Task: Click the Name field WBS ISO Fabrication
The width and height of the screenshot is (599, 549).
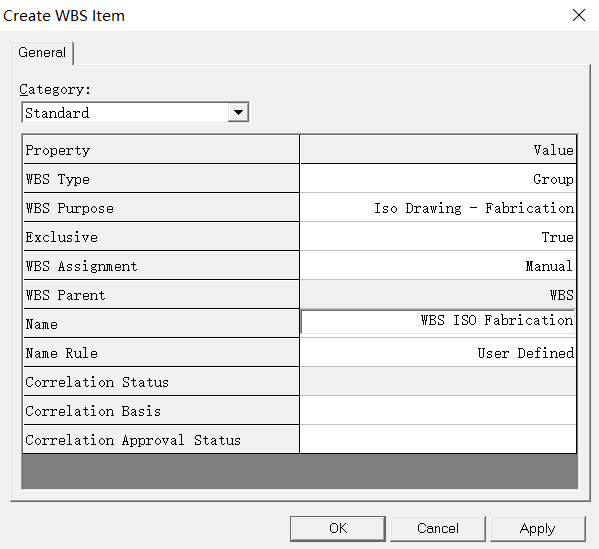Action: pos(438,322)
